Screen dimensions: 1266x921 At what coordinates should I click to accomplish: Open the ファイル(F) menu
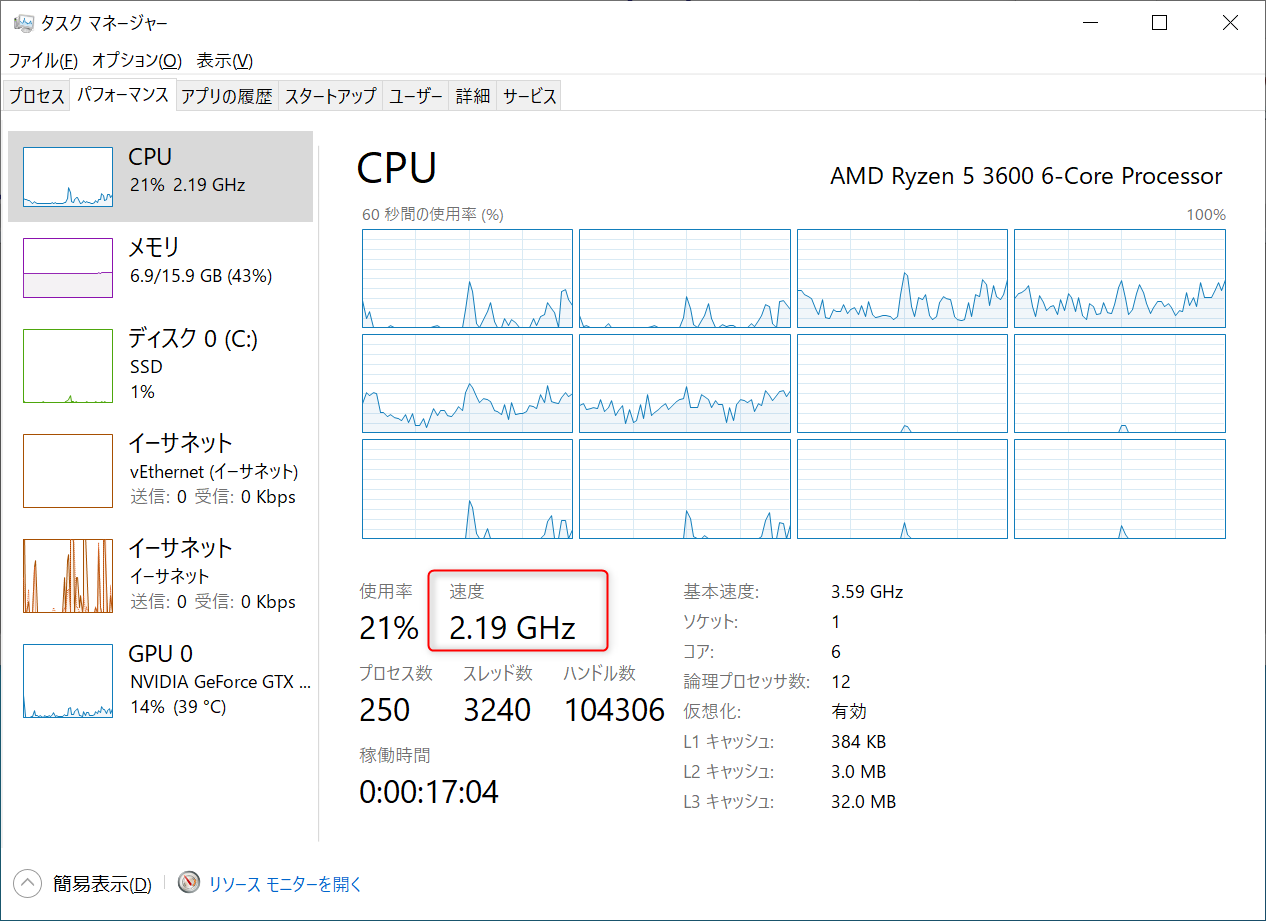(43, 61)
